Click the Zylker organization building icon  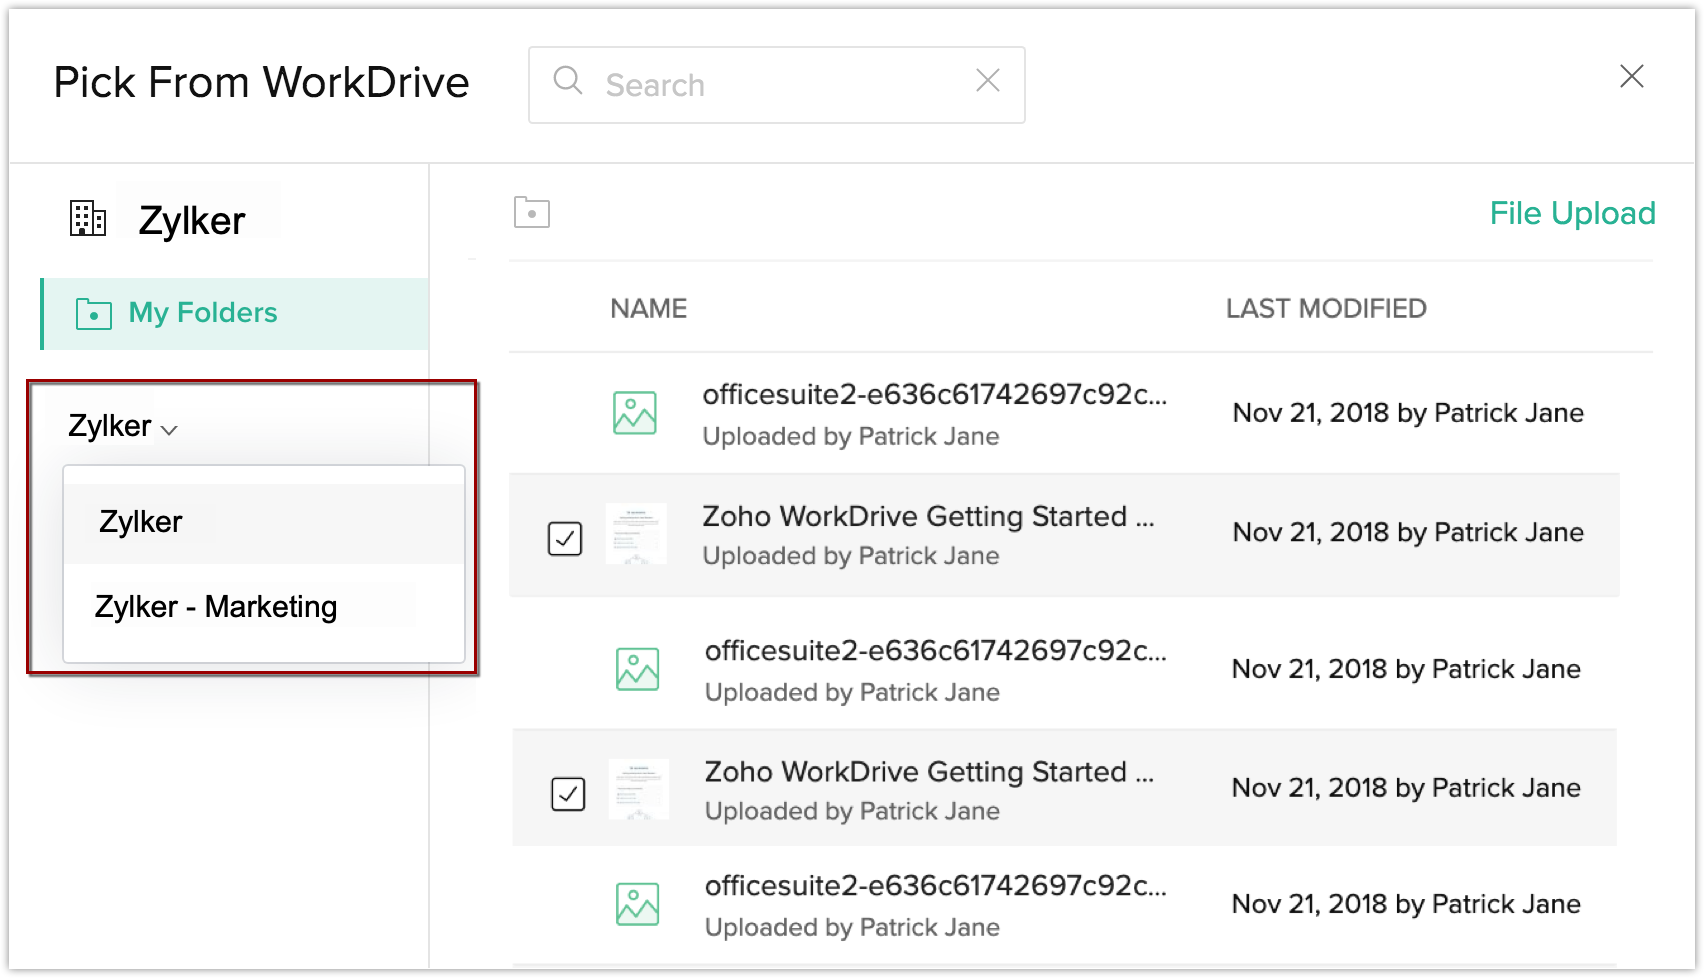click(88, 218)
